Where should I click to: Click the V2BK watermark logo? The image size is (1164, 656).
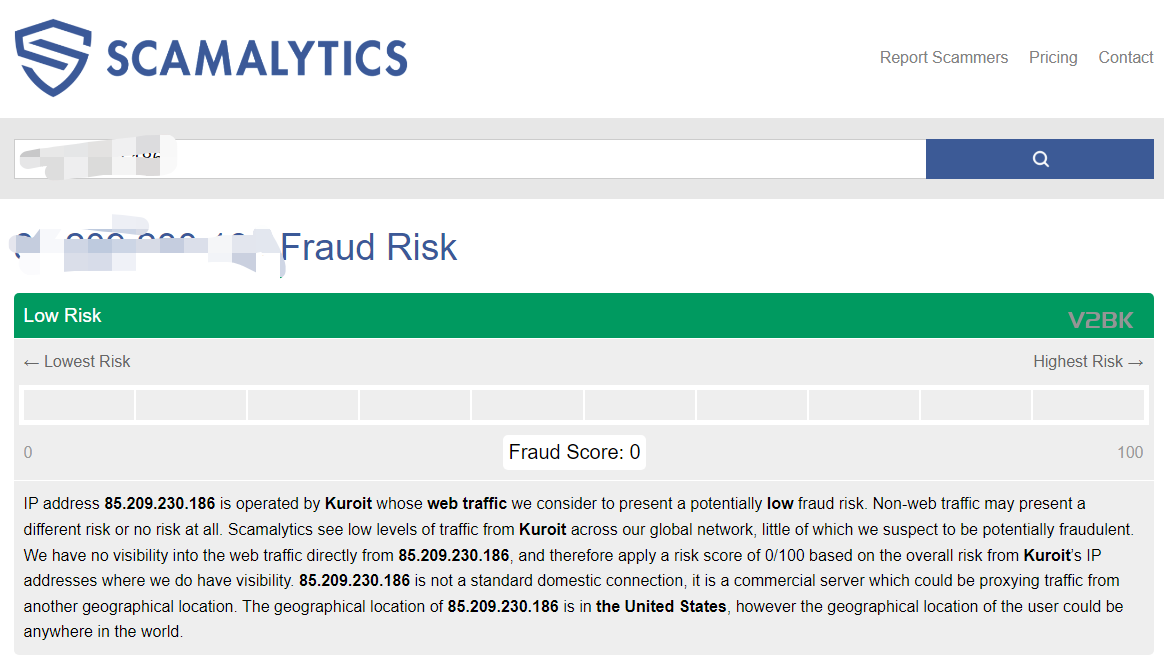(1100, 320)
